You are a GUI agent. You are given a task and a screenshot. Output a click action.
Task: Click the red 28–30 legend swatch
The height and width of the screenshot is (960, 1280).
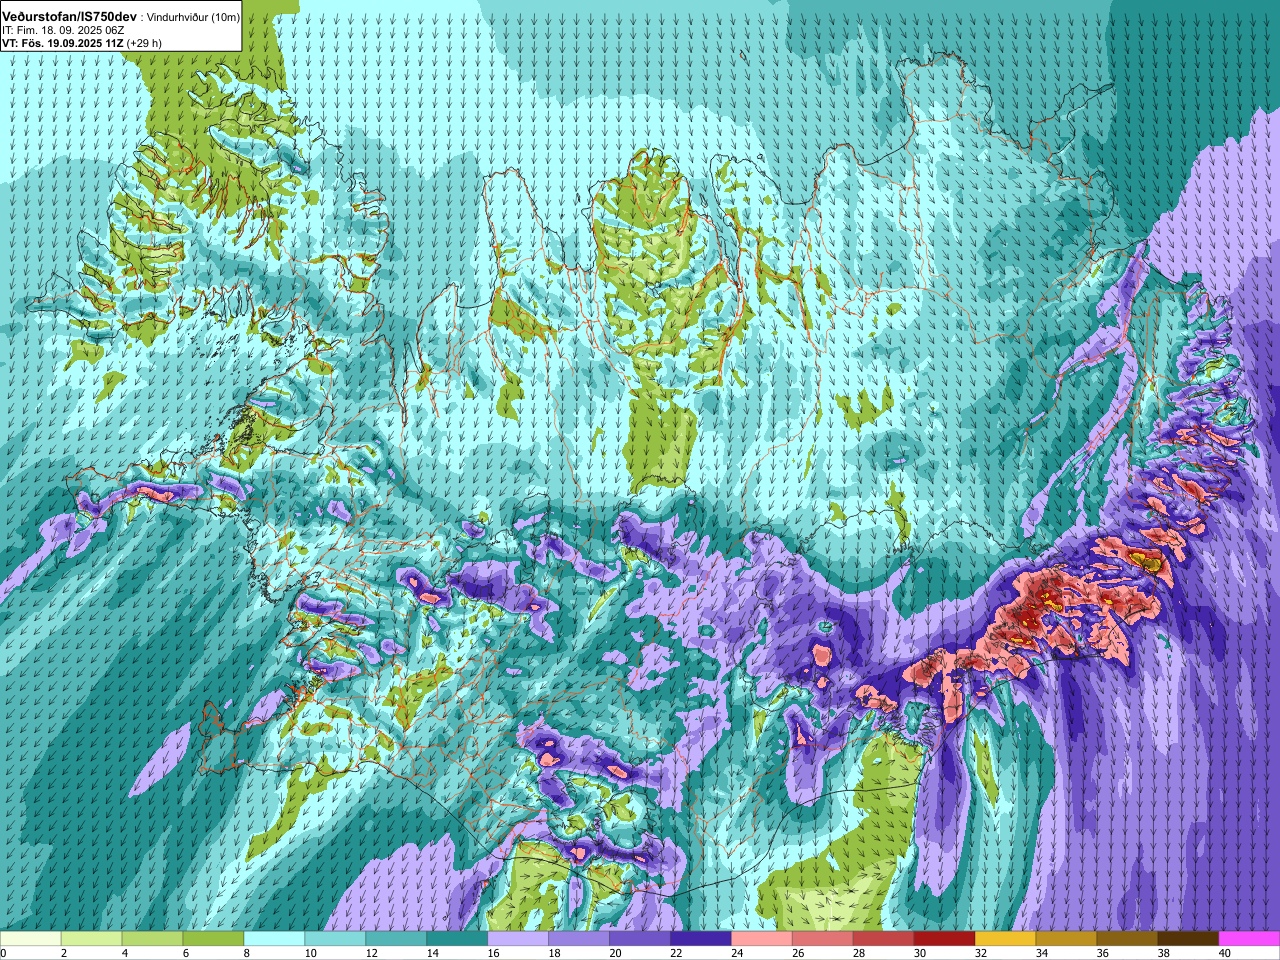(x=884, y=939)
